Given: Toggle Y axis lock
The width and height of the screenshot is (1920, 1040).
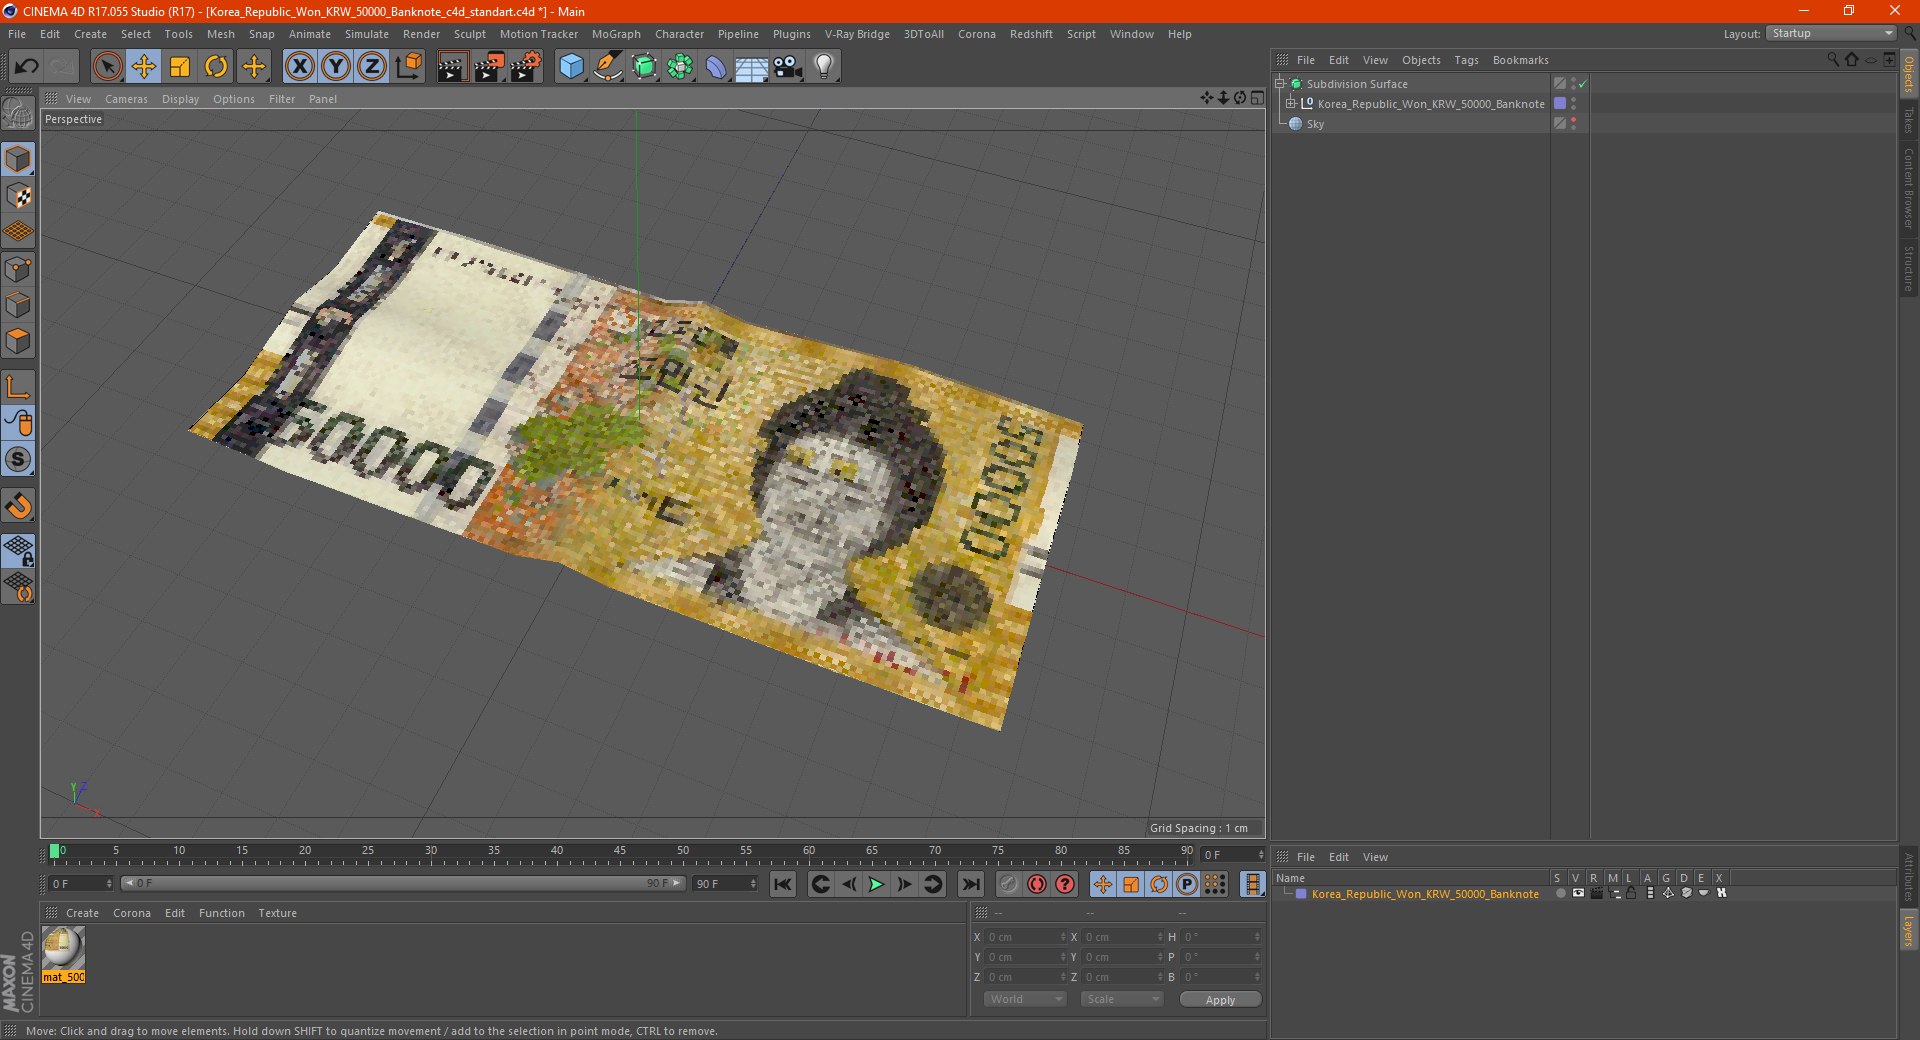Looking at the screenshot, I should (336, 67).
